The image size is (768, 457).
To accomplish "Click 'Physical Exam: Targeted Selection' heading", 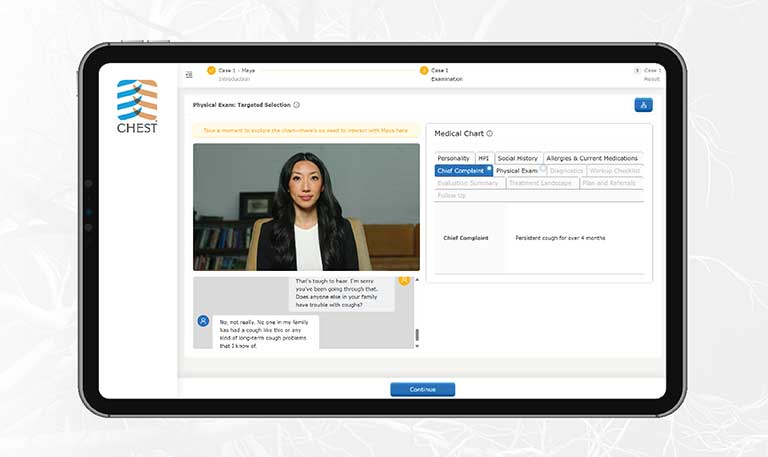I will 241,105.
